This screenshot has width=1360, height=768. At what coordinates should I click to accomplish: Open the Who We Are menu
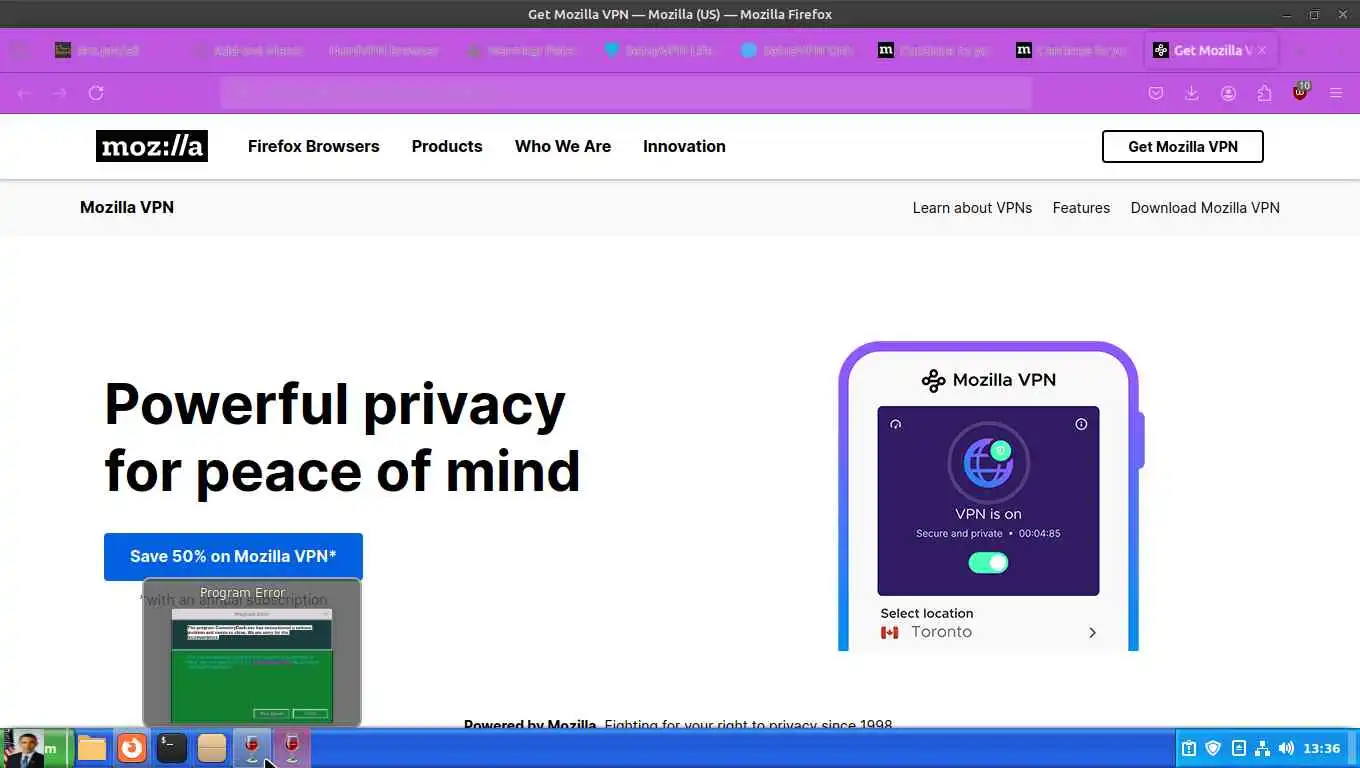[563, 146]
